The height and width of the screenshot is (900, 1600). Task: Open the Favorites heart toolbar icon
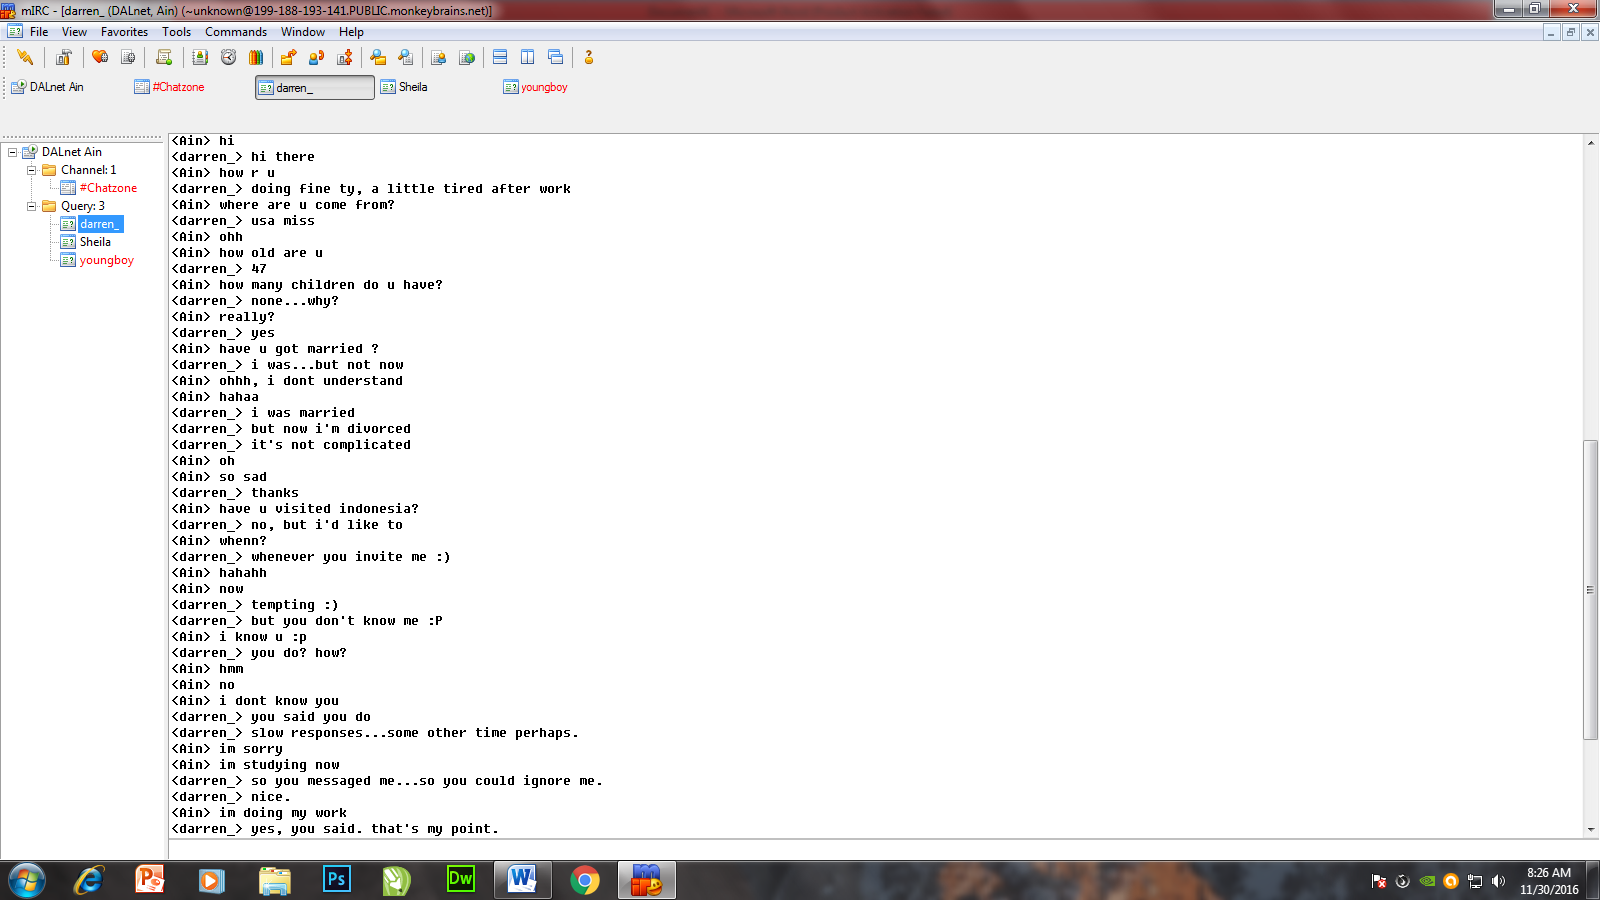coord(100,57)
